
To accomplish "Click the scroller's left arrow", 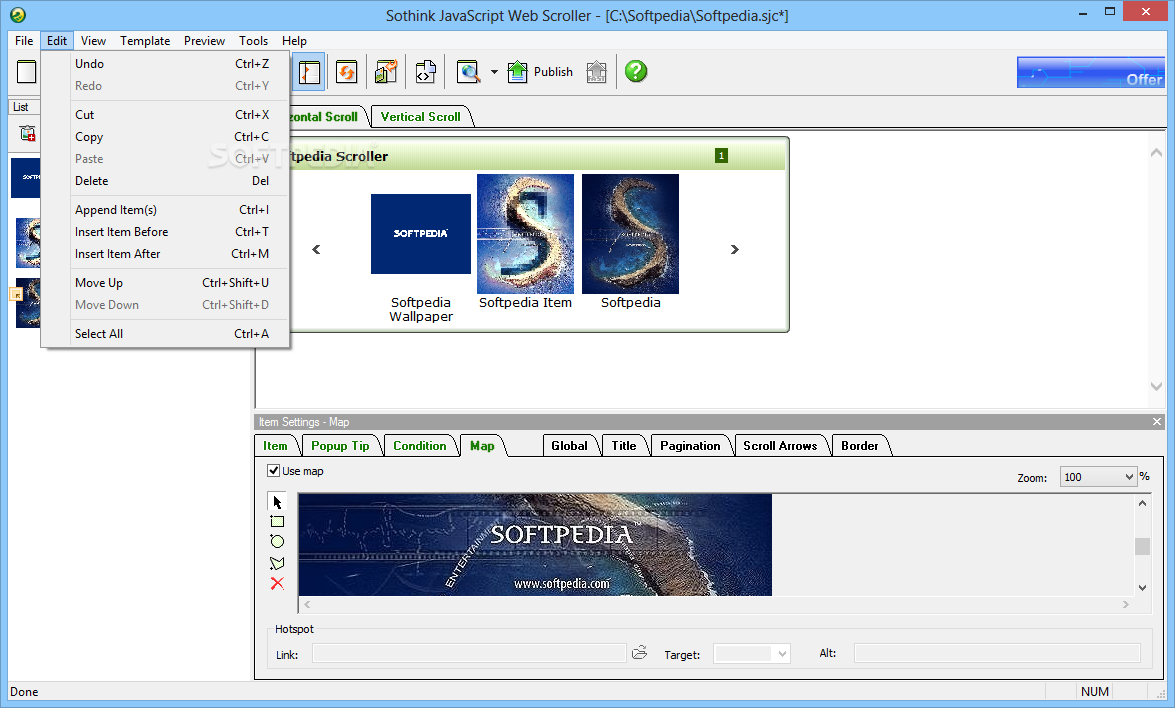I will (x=316, y=249).
